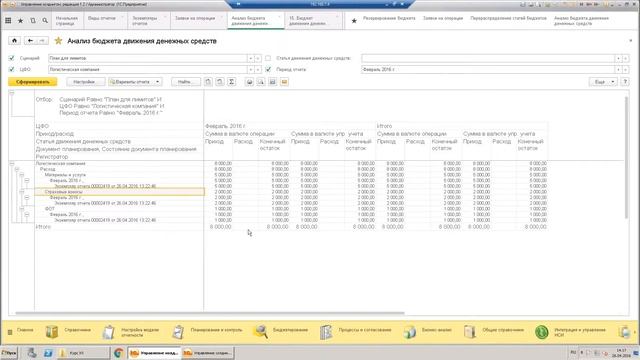
Task: Click first toolbar icon right of Найти
Action: pyautogui.click(x=208, y=82)
